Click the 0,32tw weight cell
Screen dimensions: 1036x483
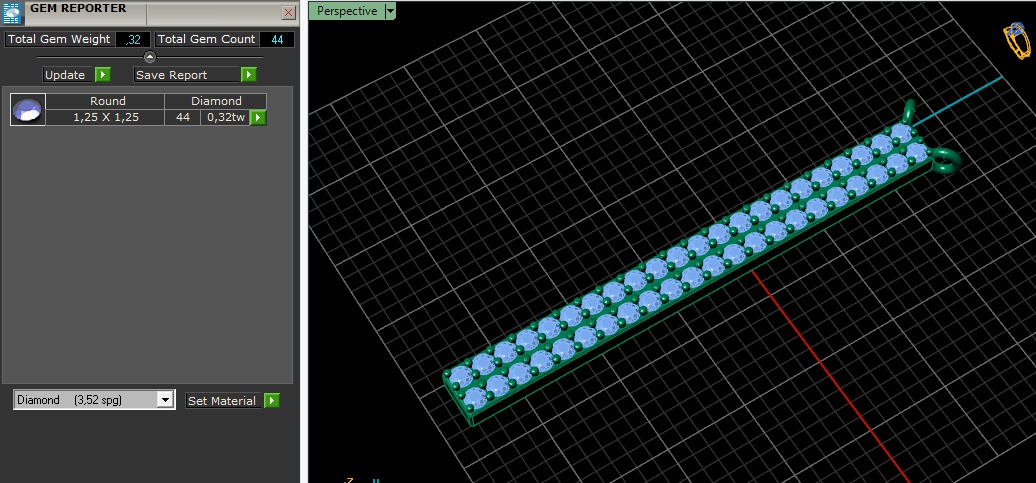[225, 118]
